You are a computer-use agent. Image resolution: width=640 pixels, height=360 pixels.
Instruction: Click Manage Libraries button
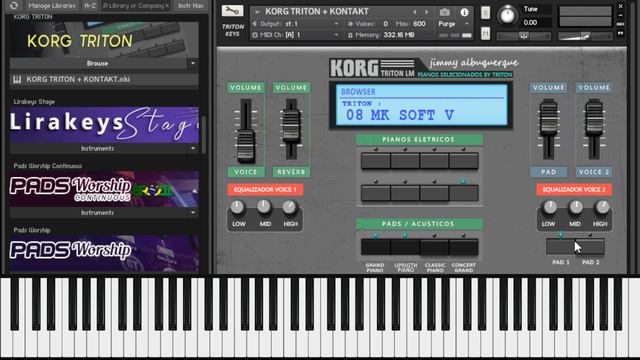click(52, 5)
